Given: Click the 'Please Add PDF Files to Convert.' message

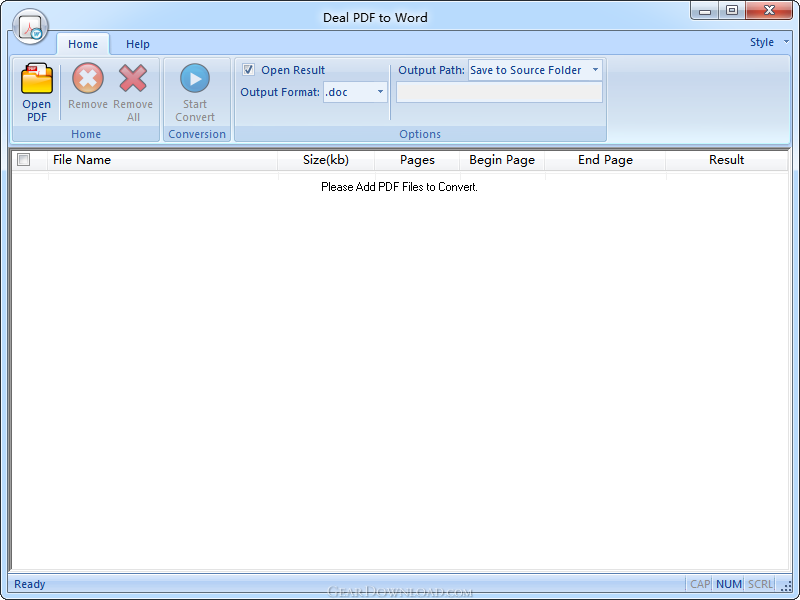Looking at the screenshot, I should pyautogui.click(x=399, y=187).
